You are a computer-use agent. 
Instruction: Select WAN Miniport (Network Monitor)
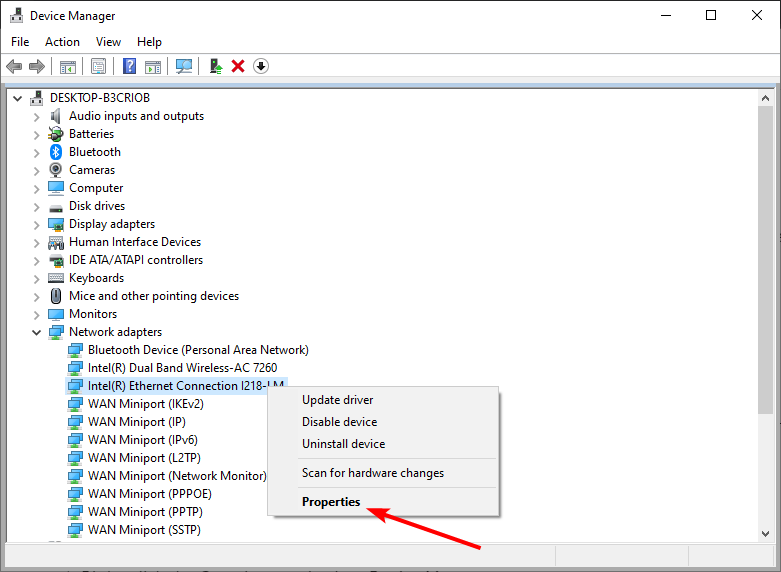[177, 476]
